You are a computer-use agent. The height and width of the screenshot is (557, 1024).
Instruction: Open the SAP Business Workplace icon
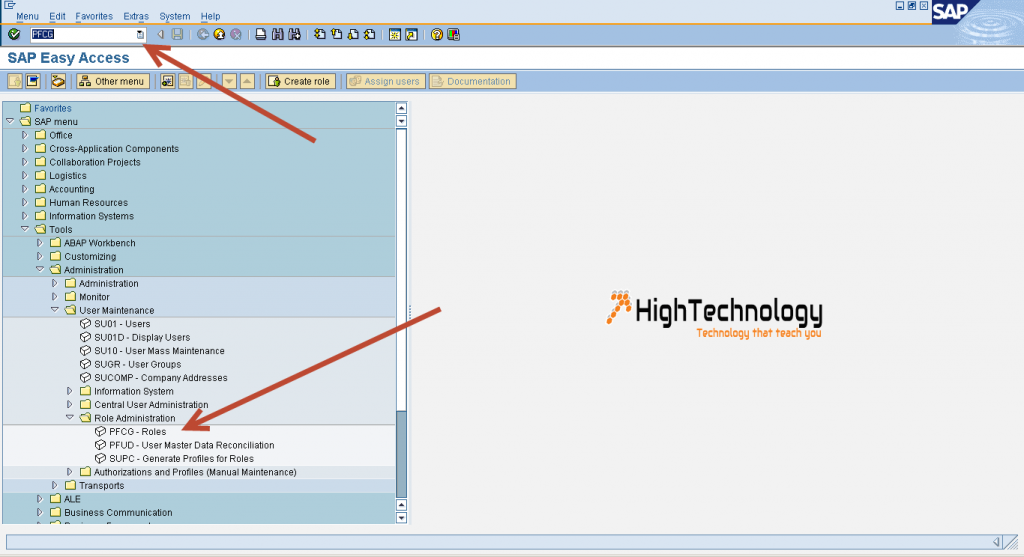pyautogui.click(x=58, y=81)
